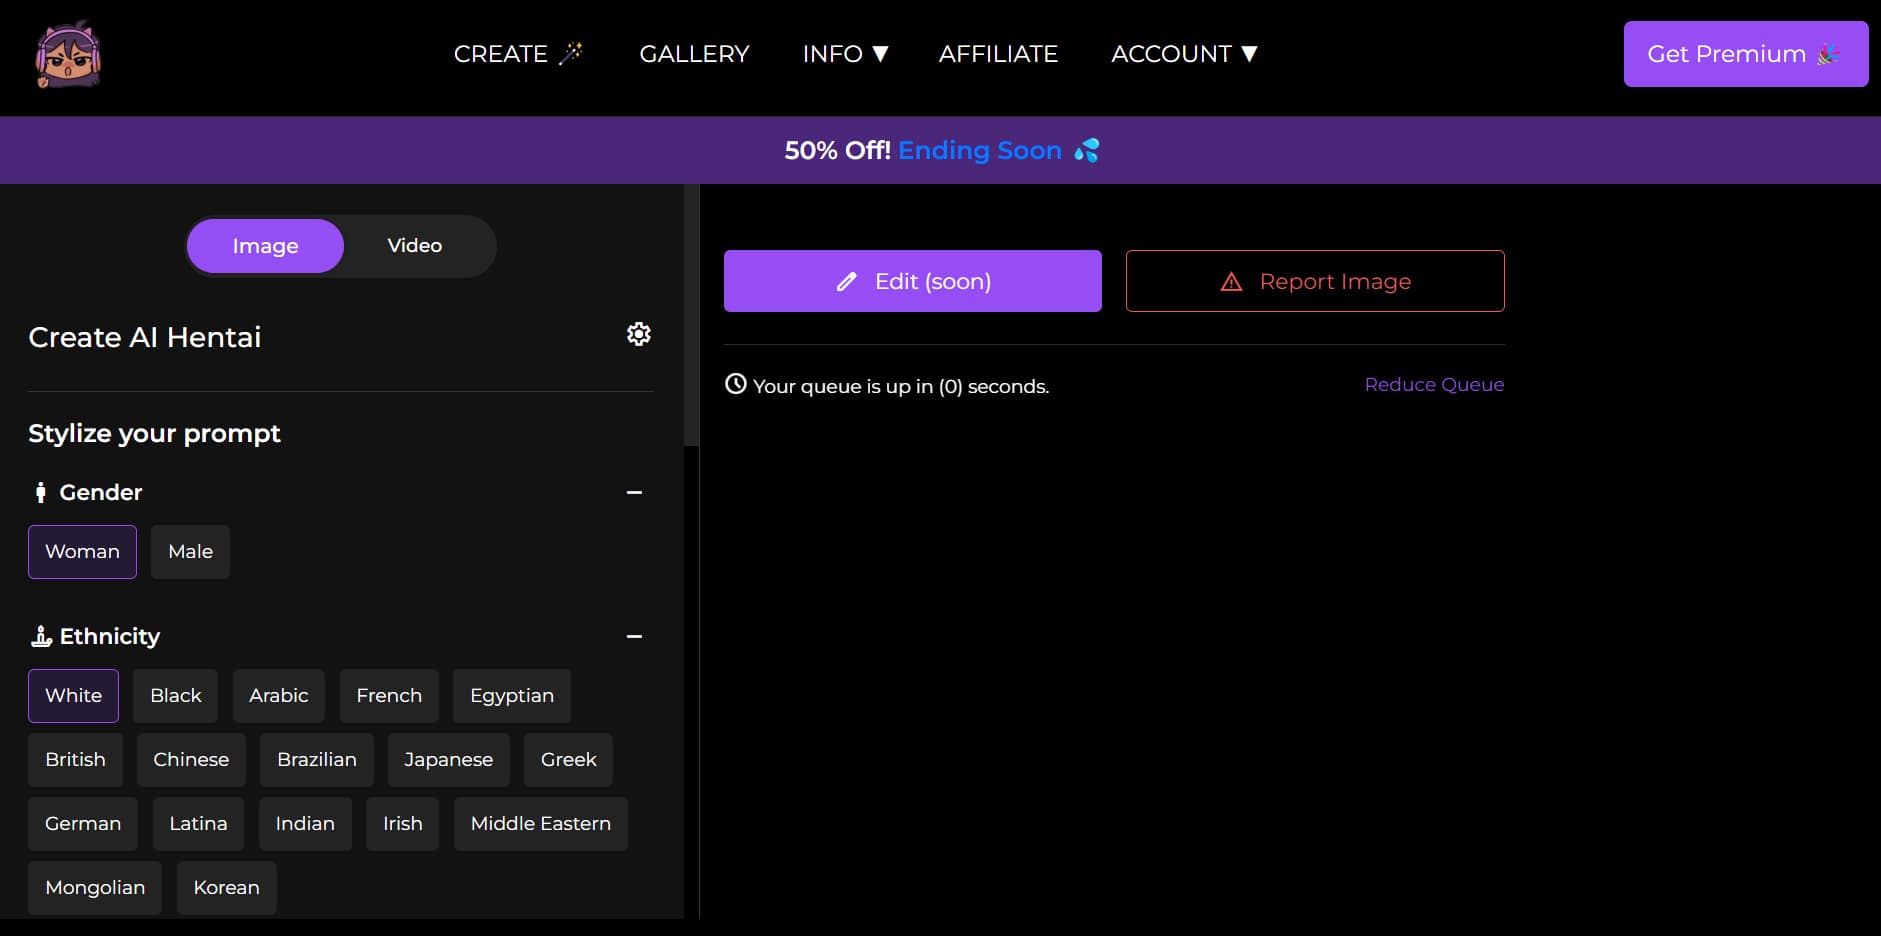Open the INFO dropdown menu
1881x936 pixels.
point(845,54)
